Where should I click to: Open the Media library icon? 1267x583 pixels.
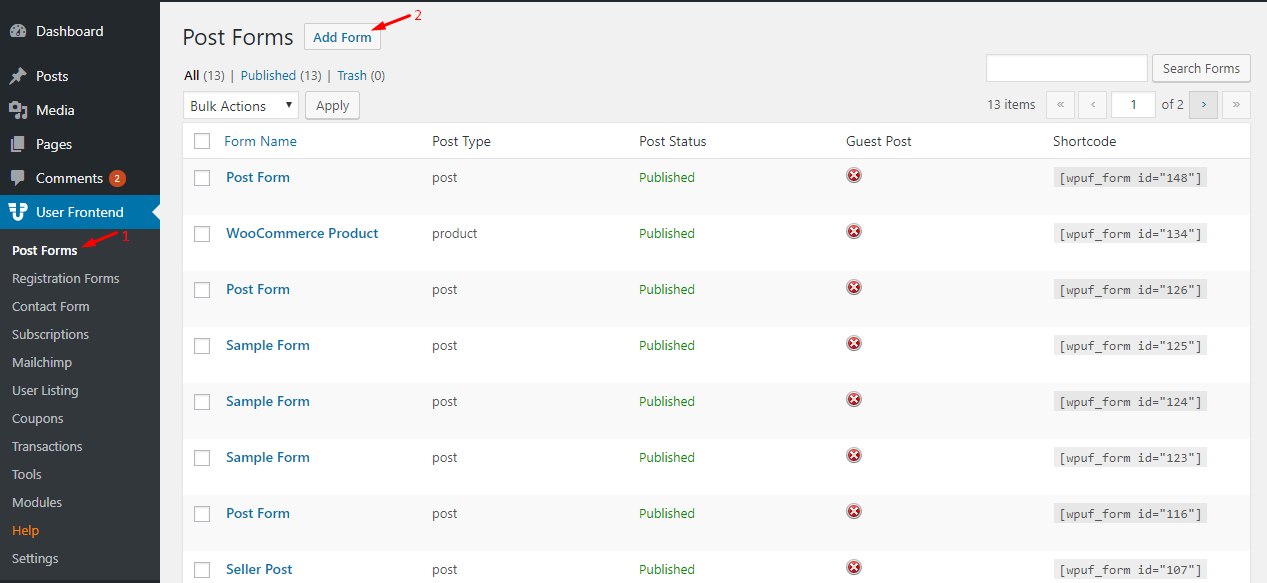[x=18, y=110]
